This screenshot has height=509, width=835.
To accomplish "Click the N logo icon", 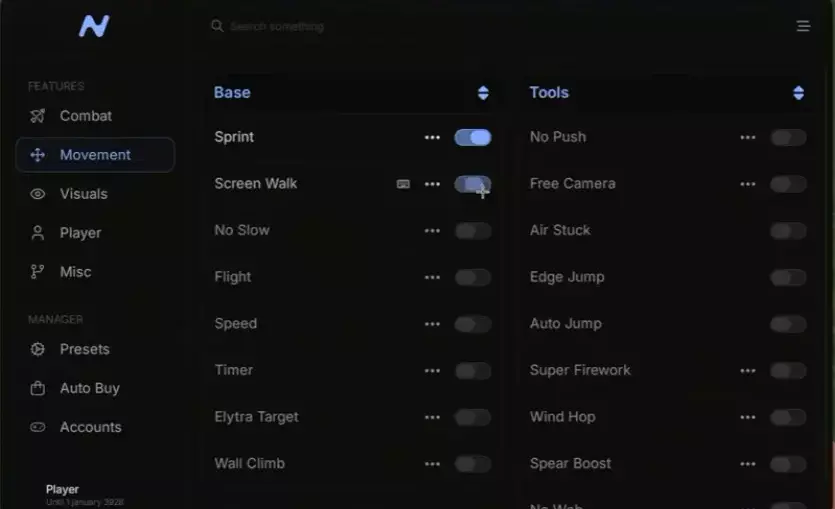I will click(94, 26).
